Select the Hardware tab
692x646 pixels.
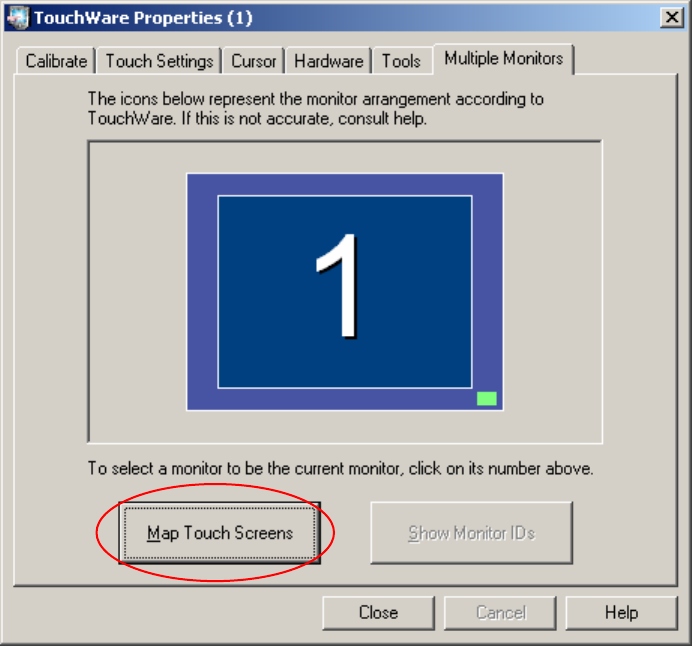point(328,61)
